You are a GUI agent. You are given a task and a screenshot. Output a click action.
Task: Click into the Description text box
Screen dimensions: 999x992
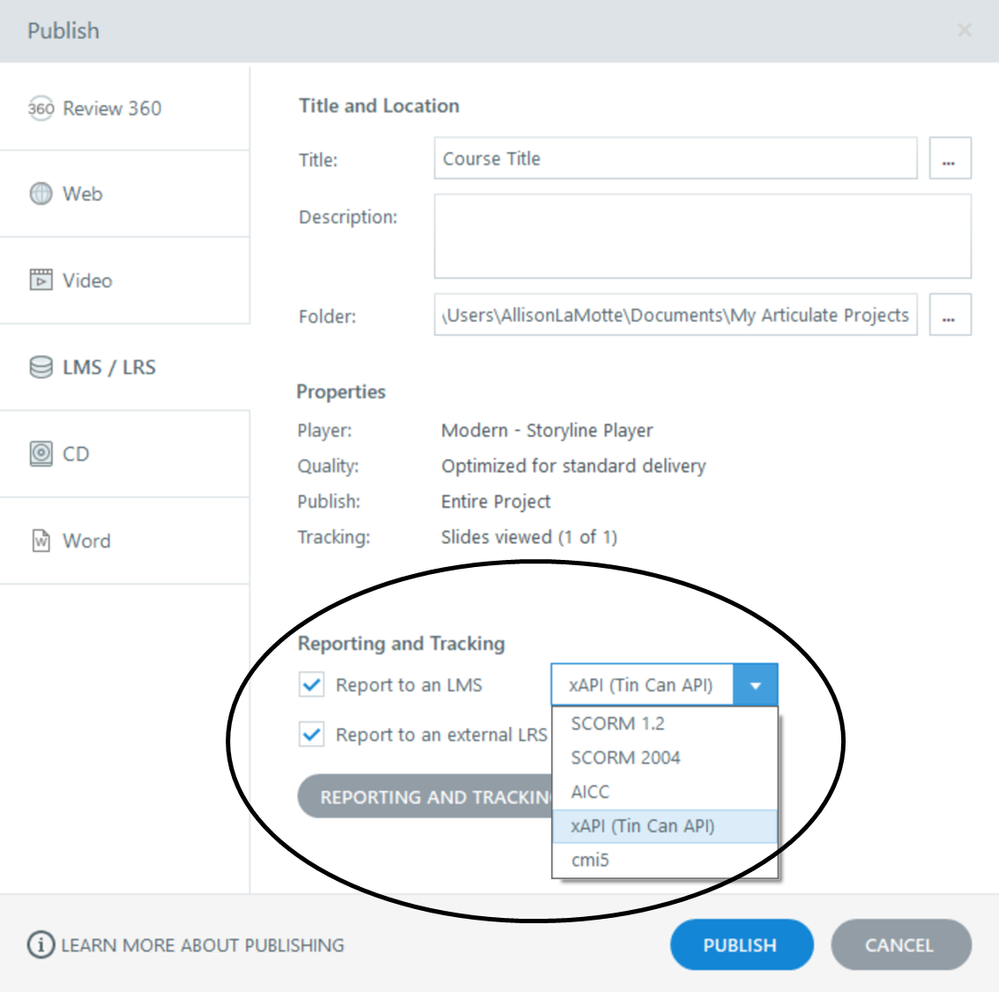point(702,236)
